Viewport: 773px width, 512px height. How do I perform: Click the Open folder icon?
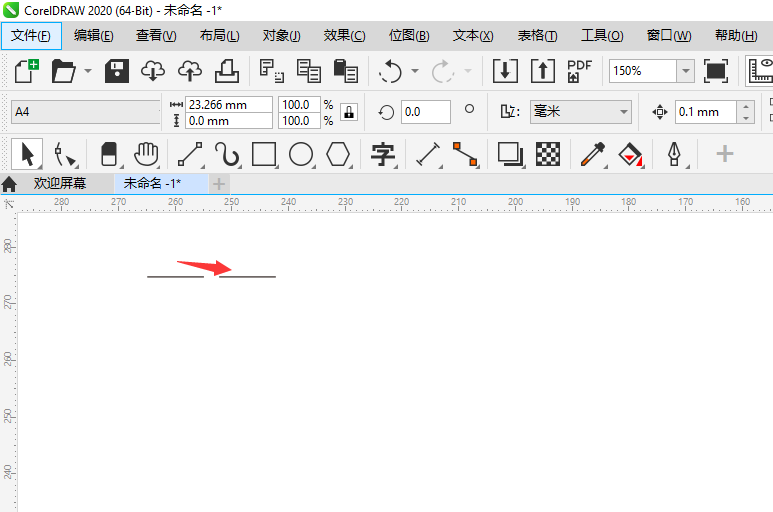point(64,71)
